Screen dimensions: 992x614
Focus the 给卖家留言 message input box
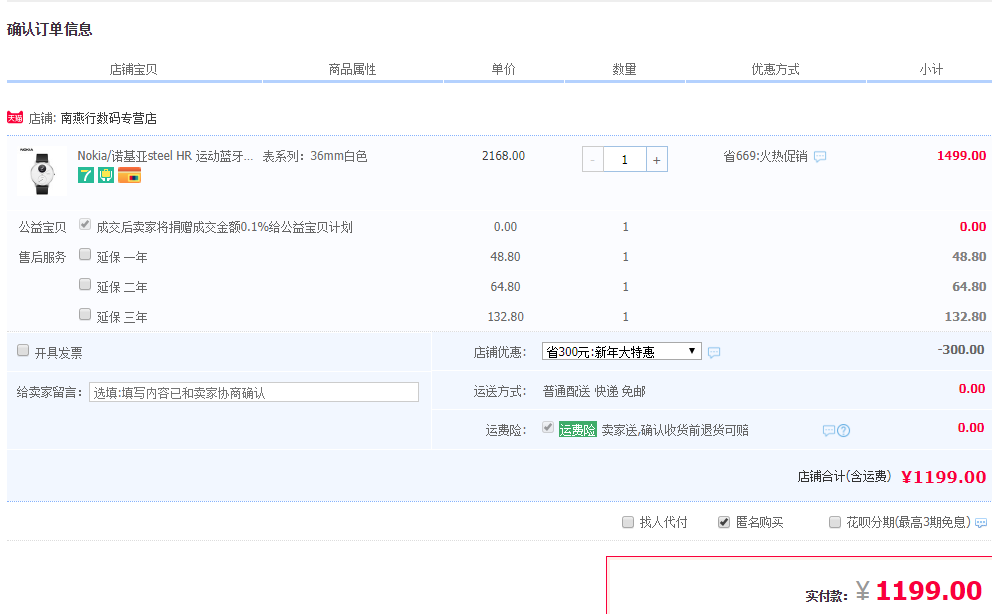254,392
